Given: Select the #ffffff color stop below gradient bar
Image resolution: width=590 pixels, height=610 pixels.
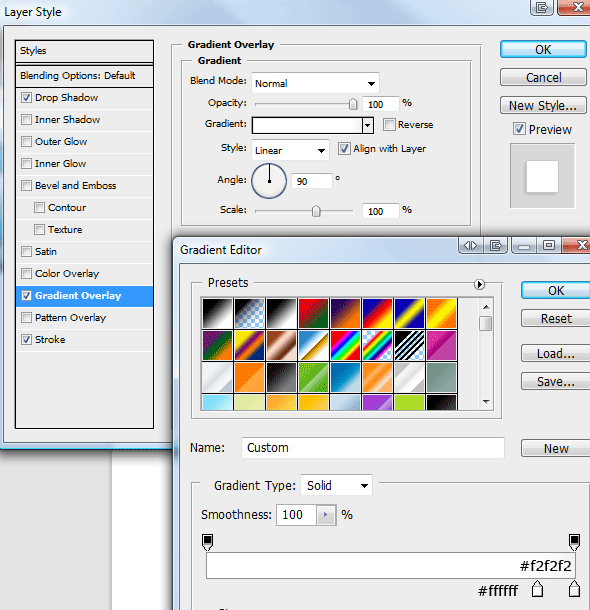Looking at the screenshot, I should [537, 589].
